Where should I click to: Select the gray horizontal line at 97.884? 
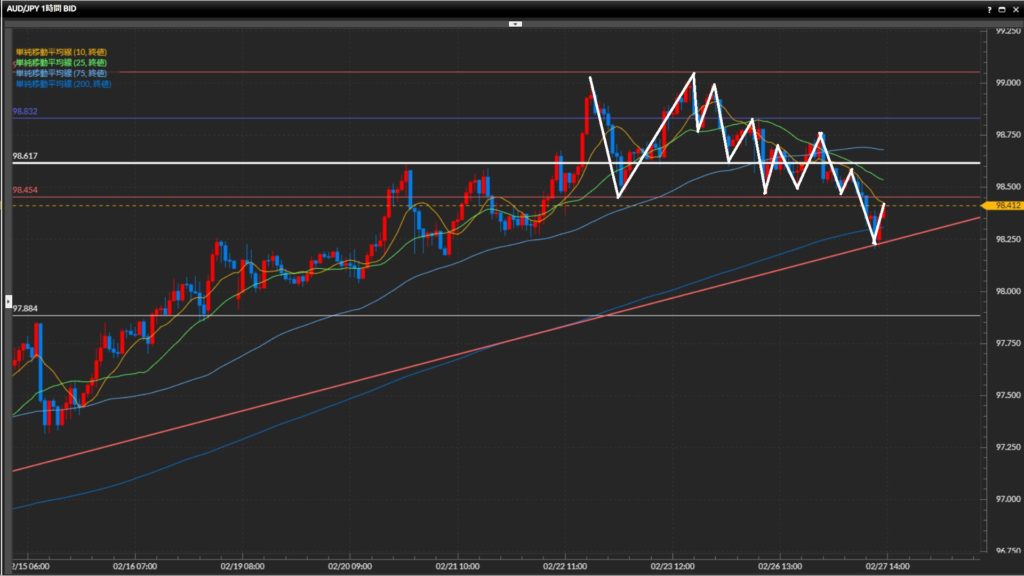tap(500, 315)
